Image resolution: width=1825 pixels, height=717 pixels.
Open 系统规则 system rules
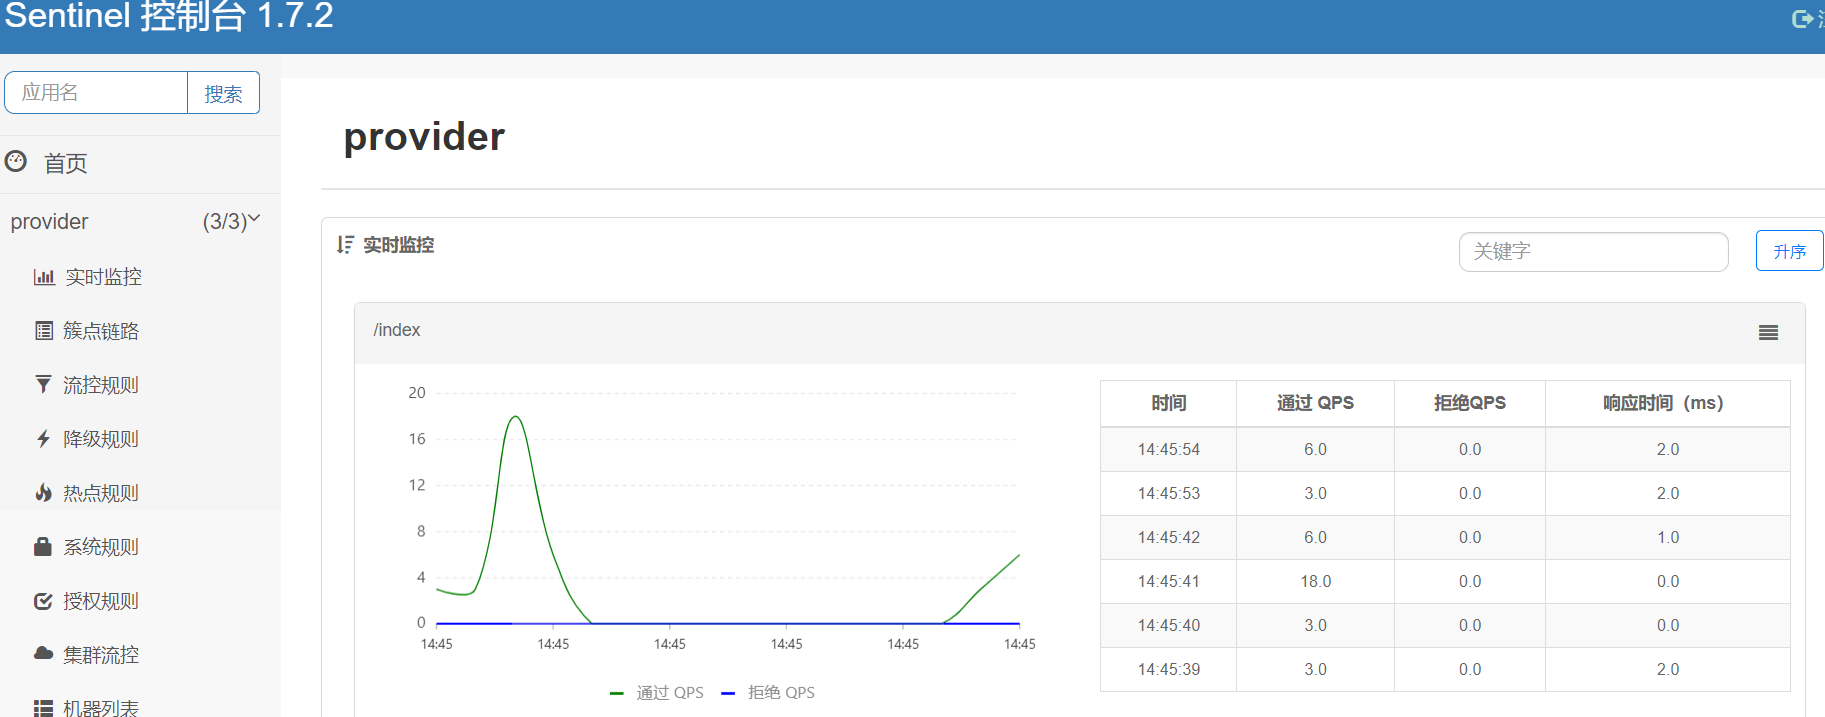click(x=101, y=547)
